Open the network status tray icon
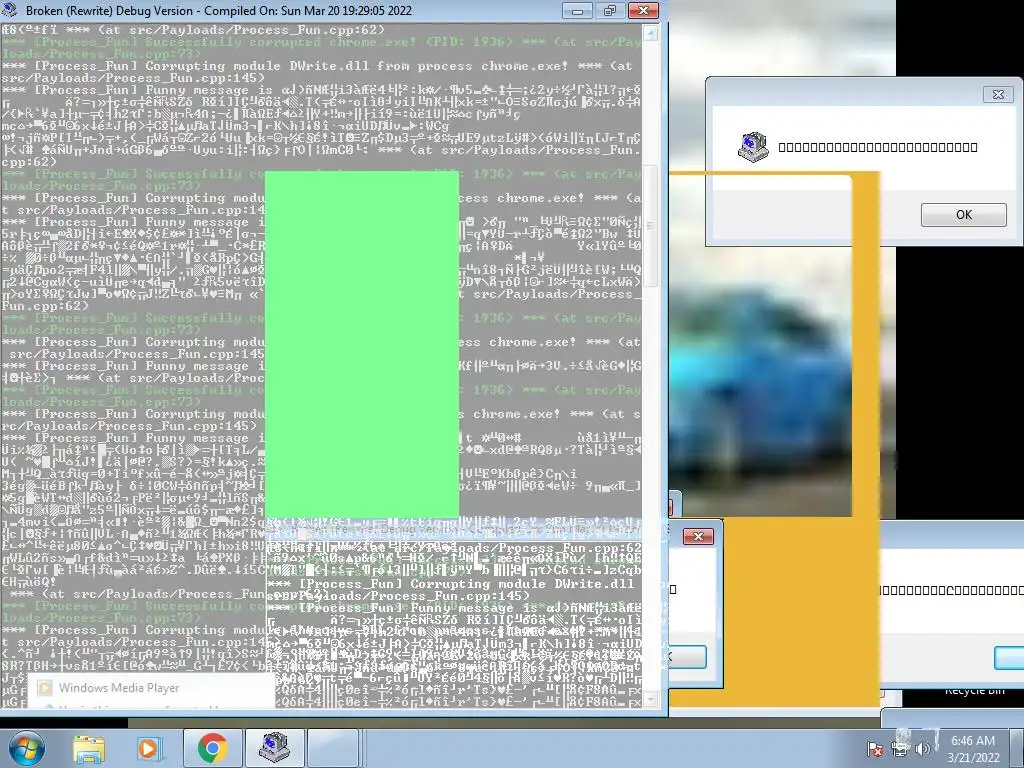Screen dimensions: 1024x768 coord(899,749)
